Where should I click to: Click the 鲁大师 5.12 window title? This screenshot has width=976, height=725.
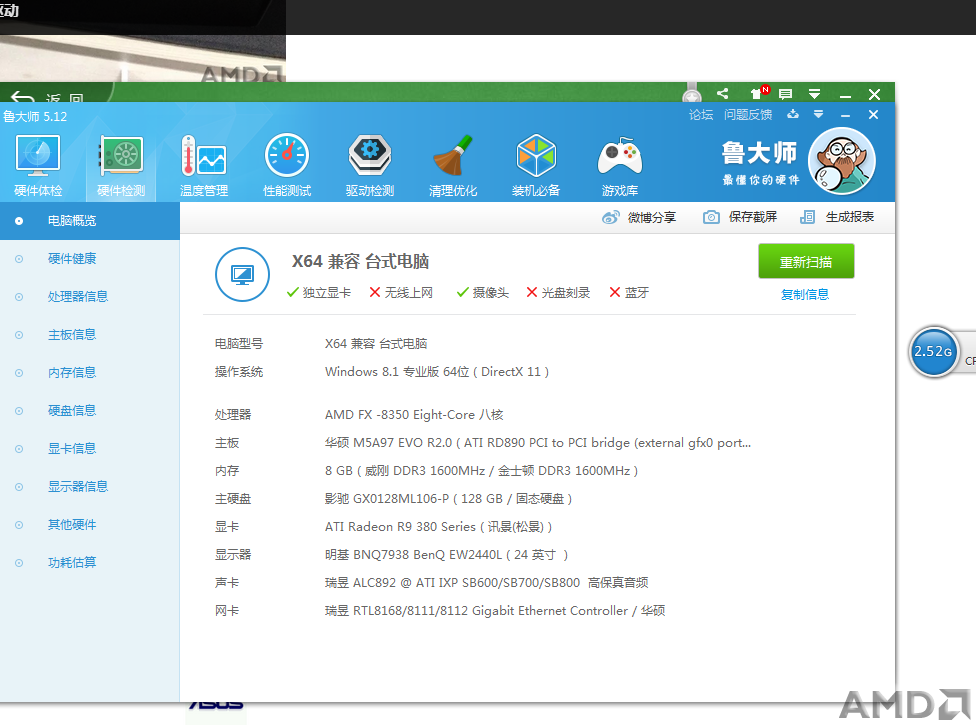pos(35,116)
